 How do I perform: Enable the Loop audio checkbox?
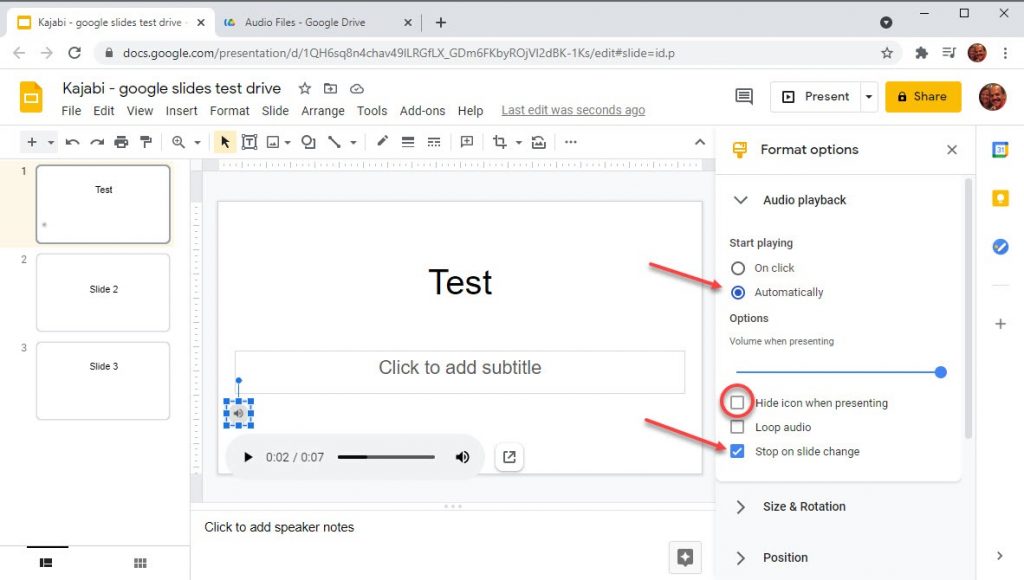click(x=737, y=427)
